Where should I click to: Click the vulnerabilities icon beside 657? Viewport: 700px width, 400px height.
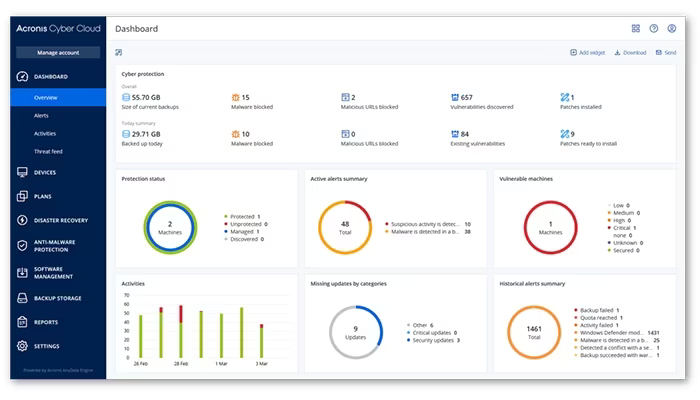point(454,97)
